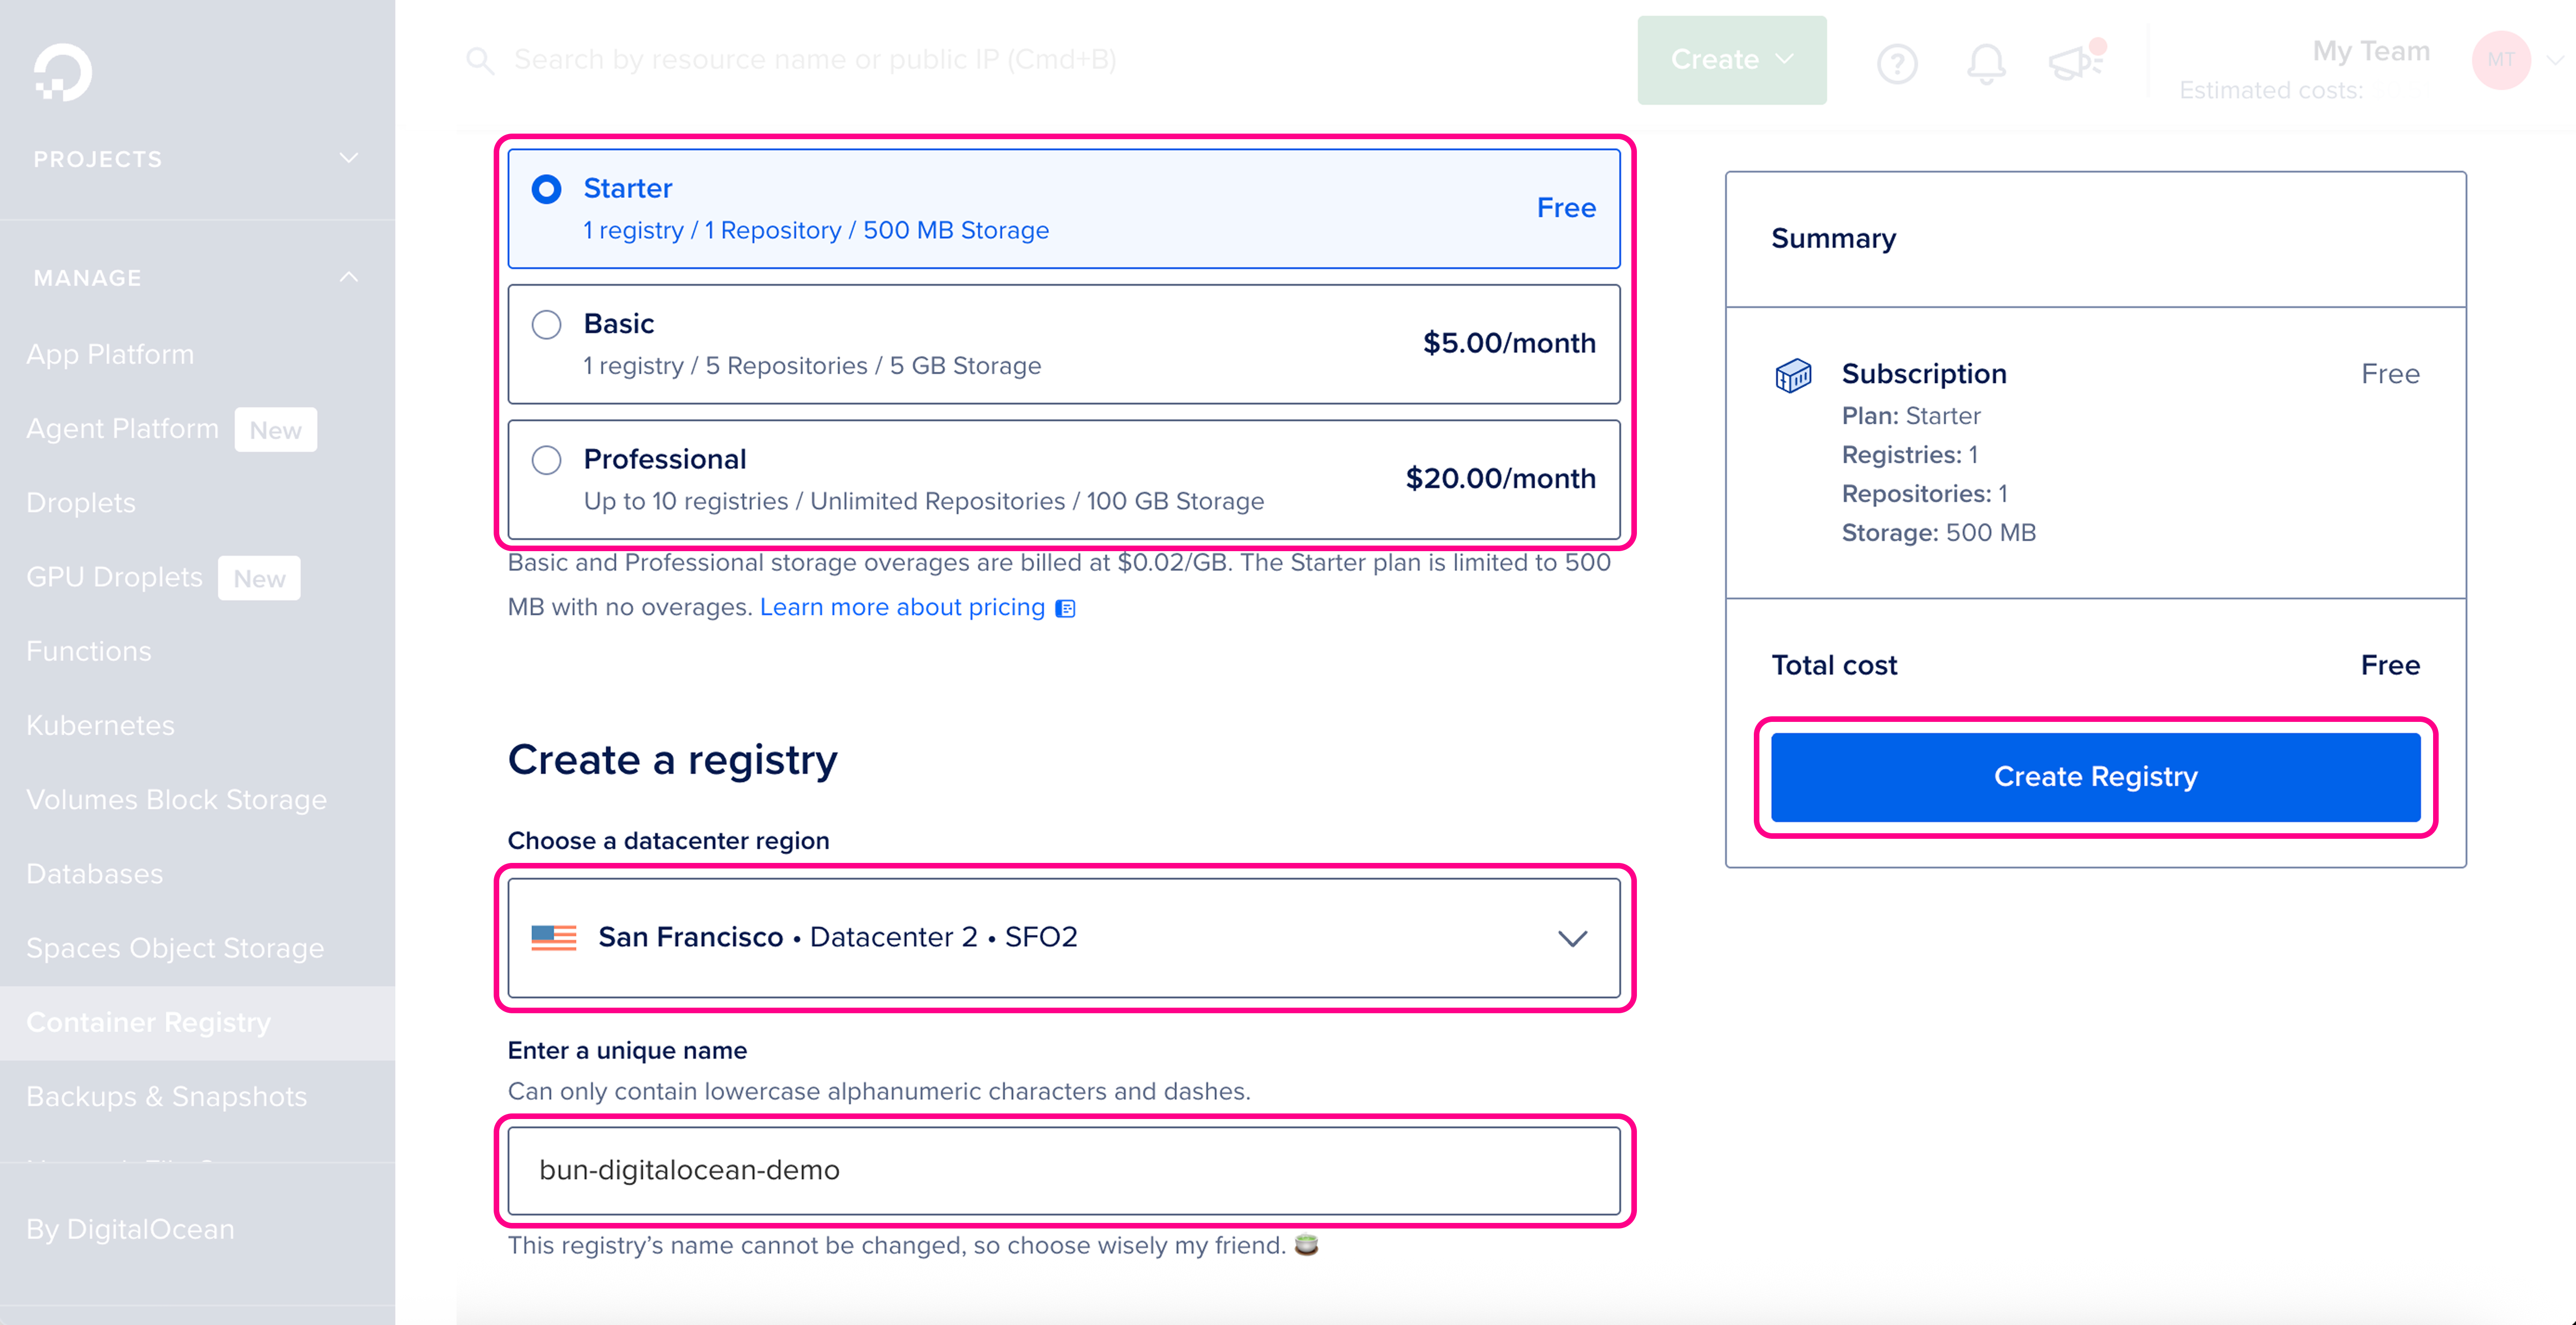Click the search magnifier icon
The height and width of the screenshot is (1325, 2576).
coord(481,60)
